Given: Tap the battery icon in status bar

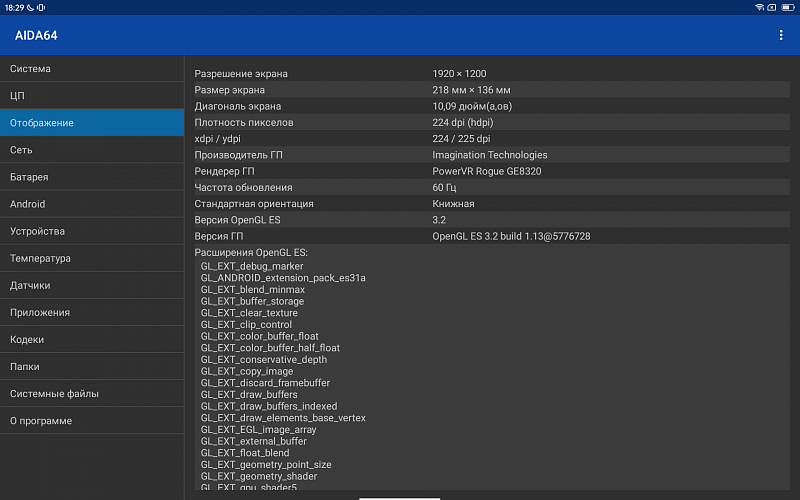Looking at the screenshot, I should [787, 7].
